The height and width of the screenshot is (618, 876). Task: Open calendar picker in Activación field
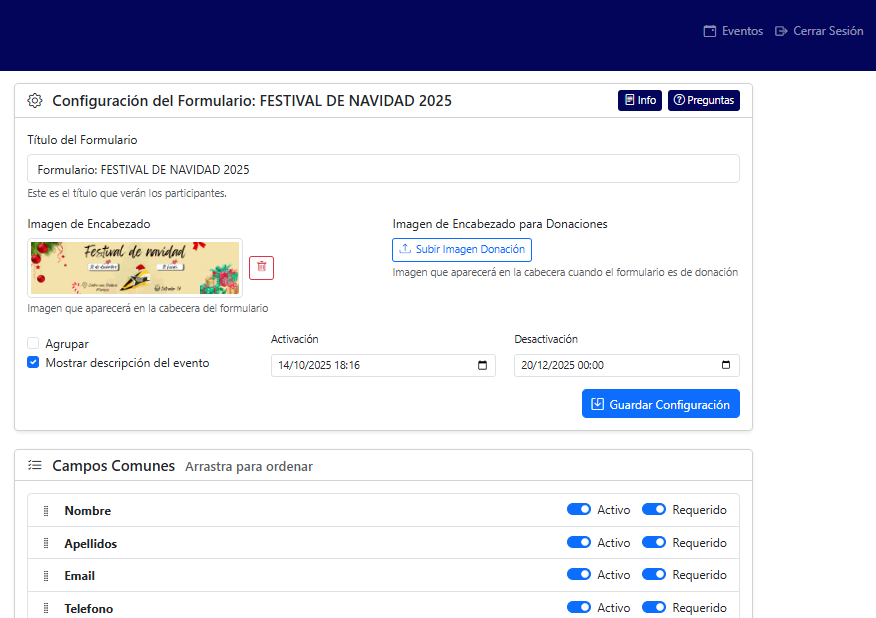tap(483, 366)
